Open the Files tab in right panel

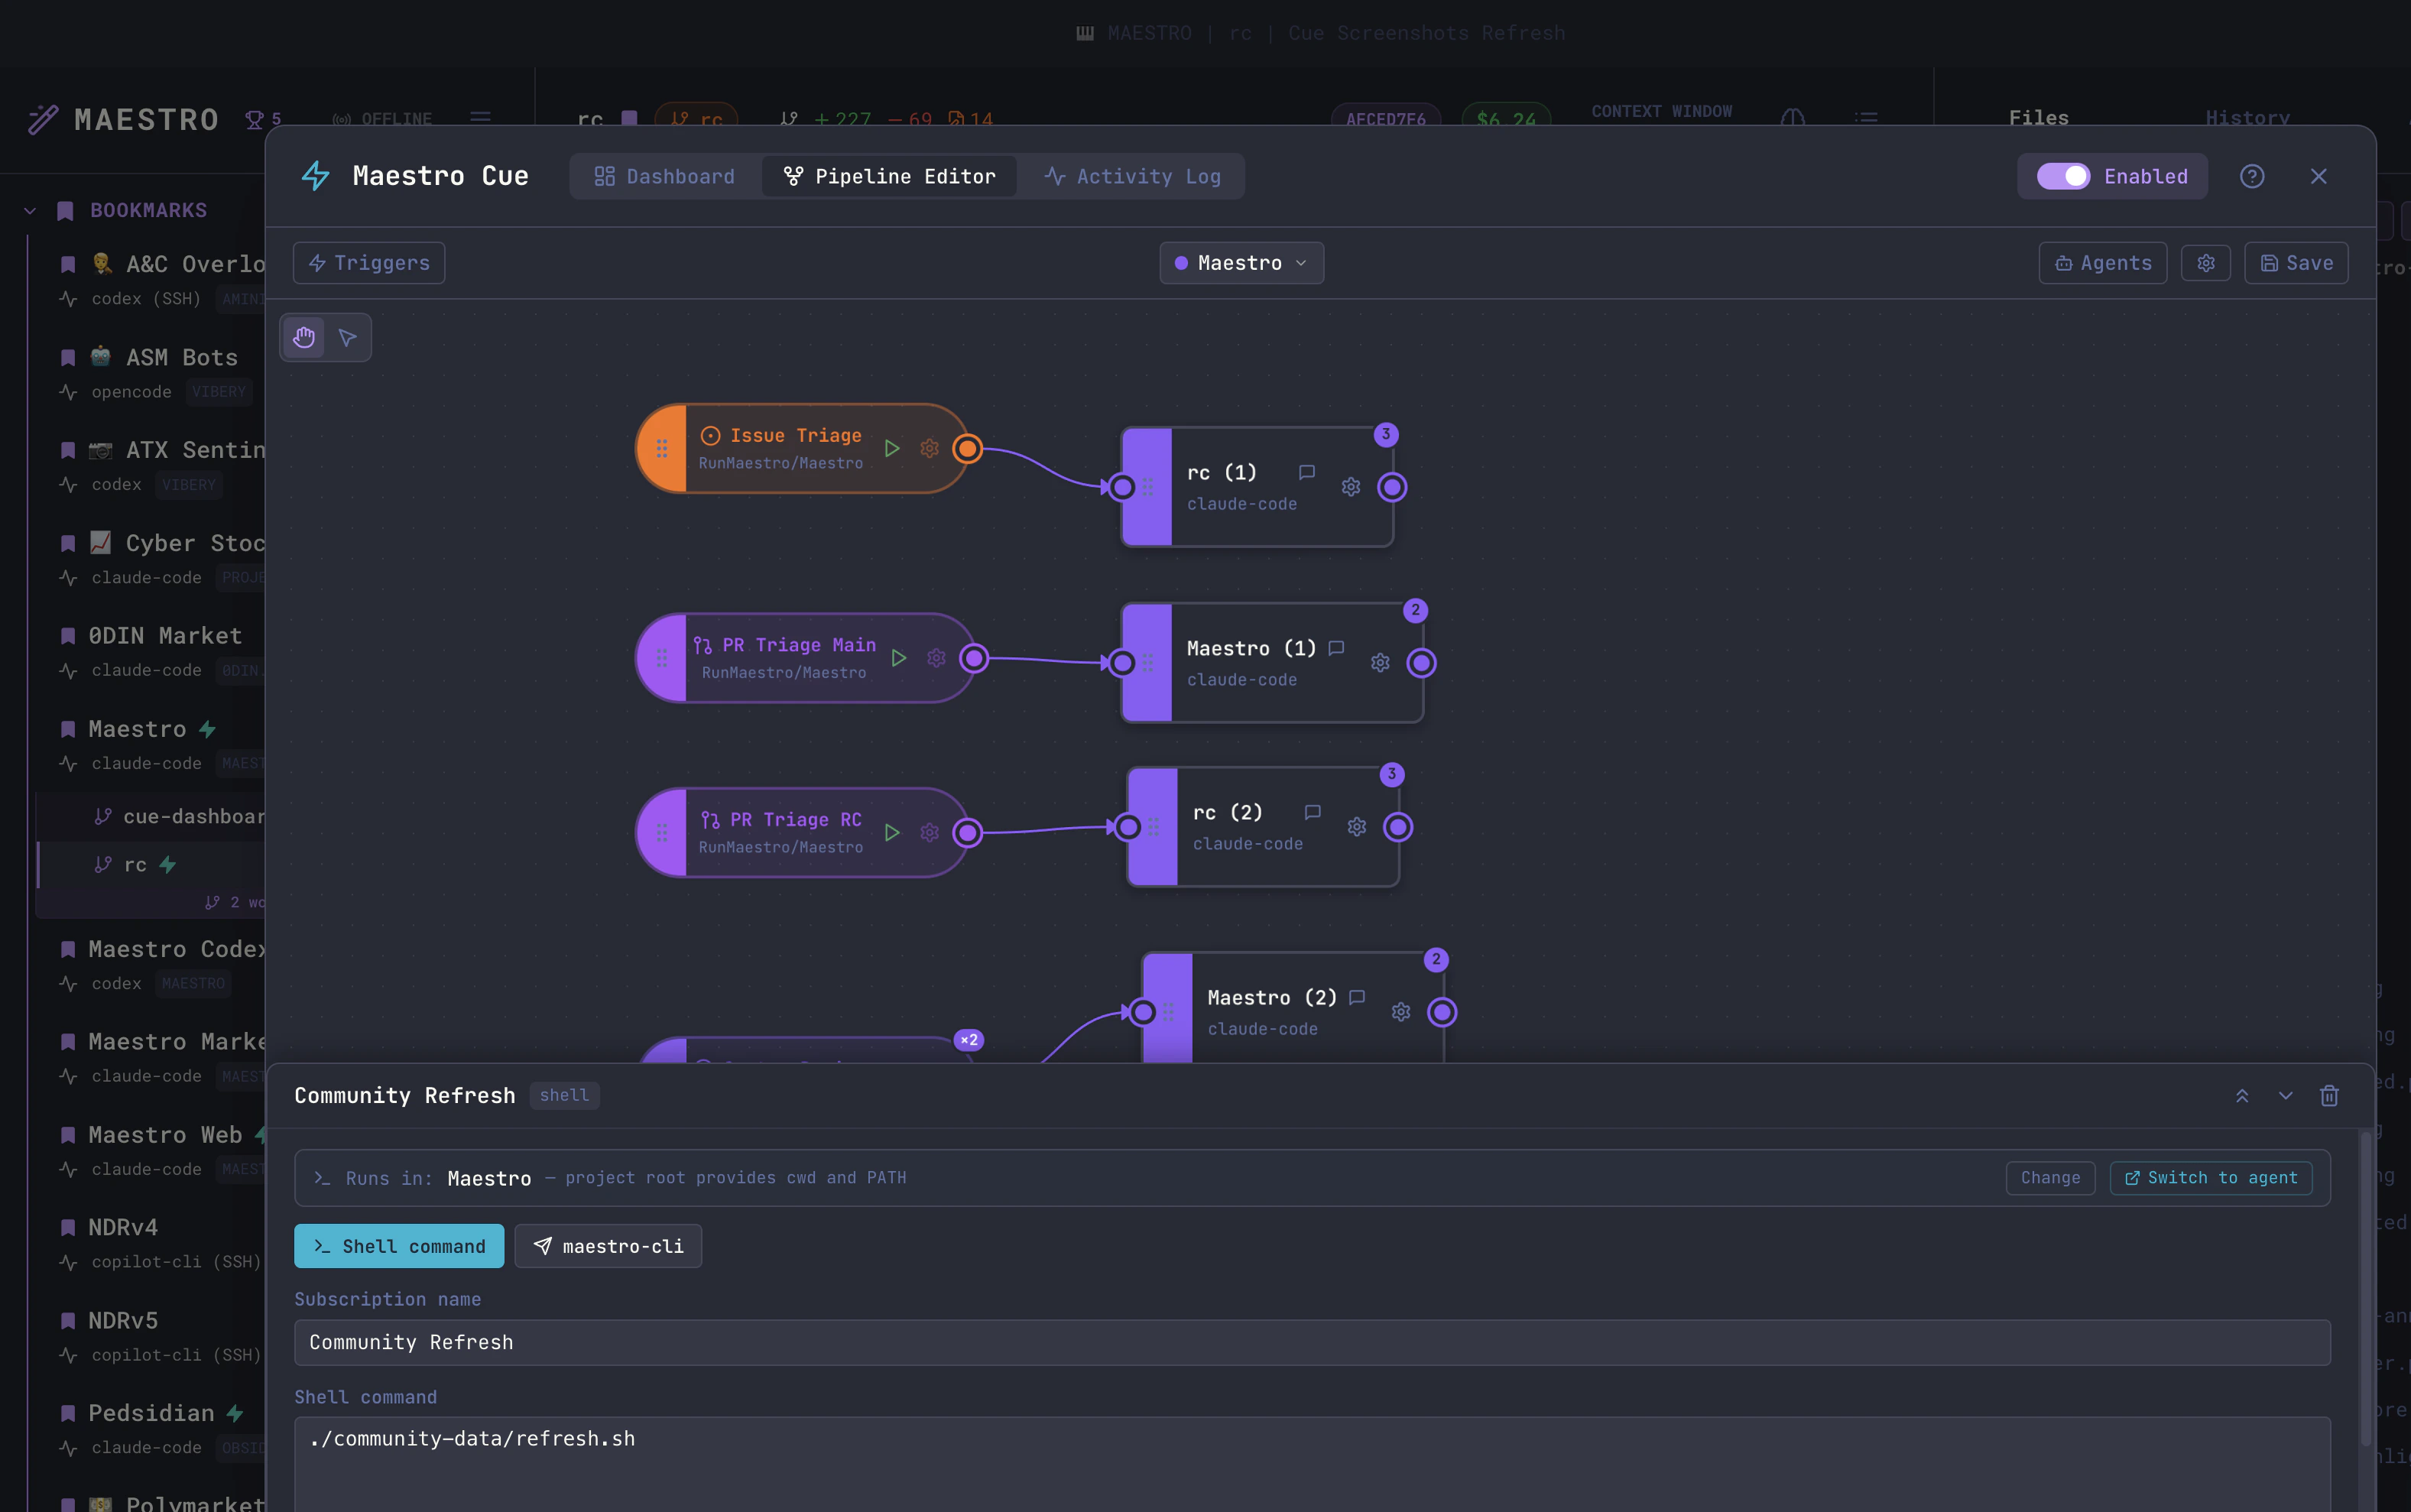coord(2039,118)
